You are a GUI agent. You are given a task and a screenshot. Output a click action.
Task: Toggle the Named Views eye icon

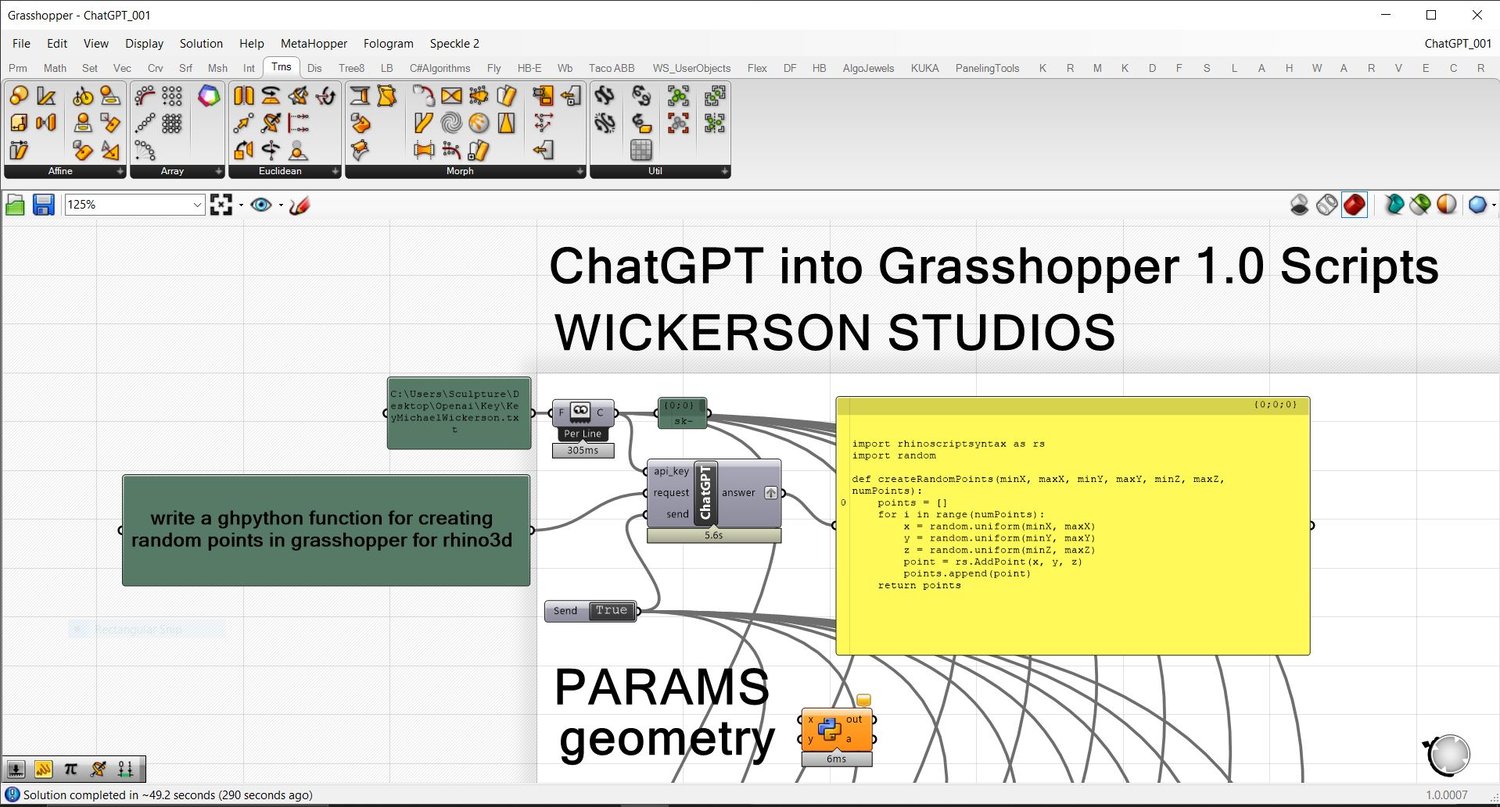tap(262, 205)
